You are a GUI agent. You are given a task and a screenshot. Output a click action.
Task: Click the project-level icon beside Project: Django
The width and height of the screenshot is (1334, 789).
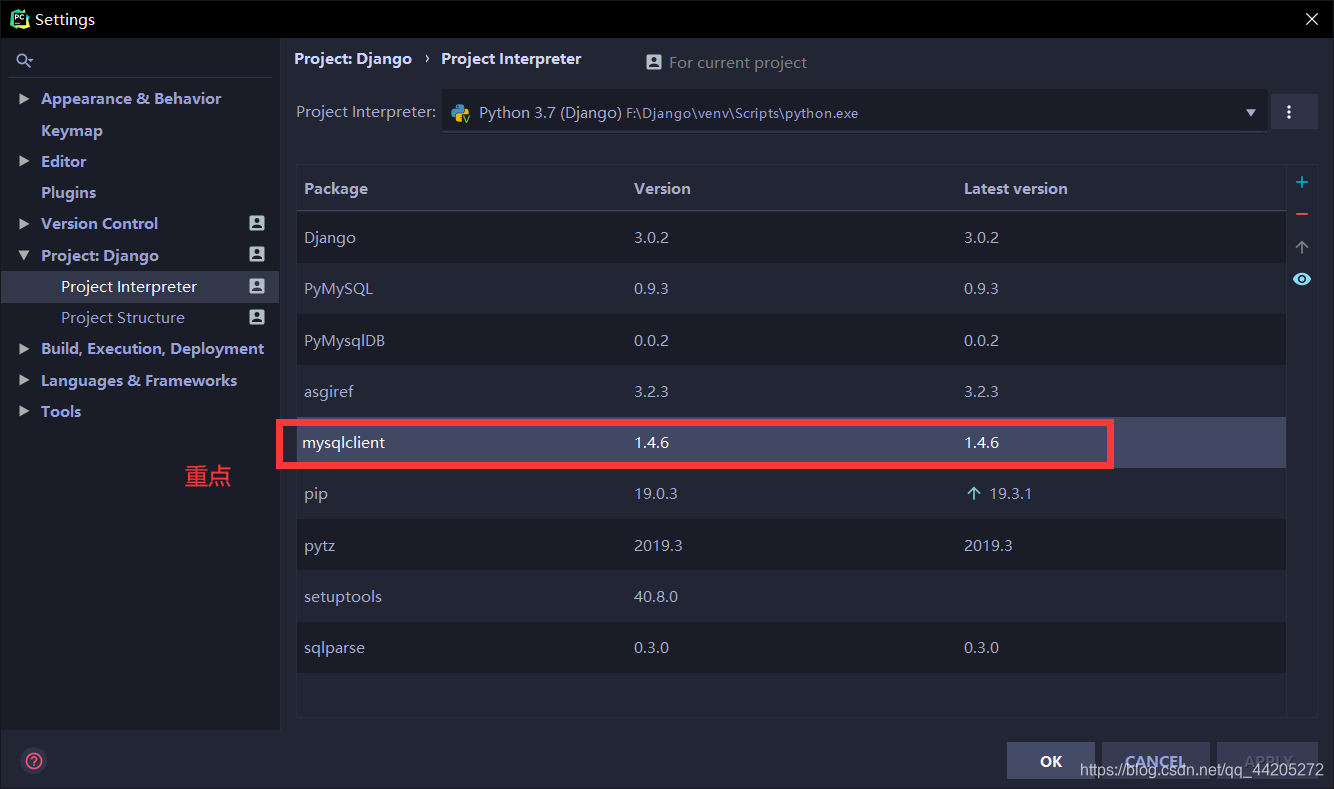(257, 254)
